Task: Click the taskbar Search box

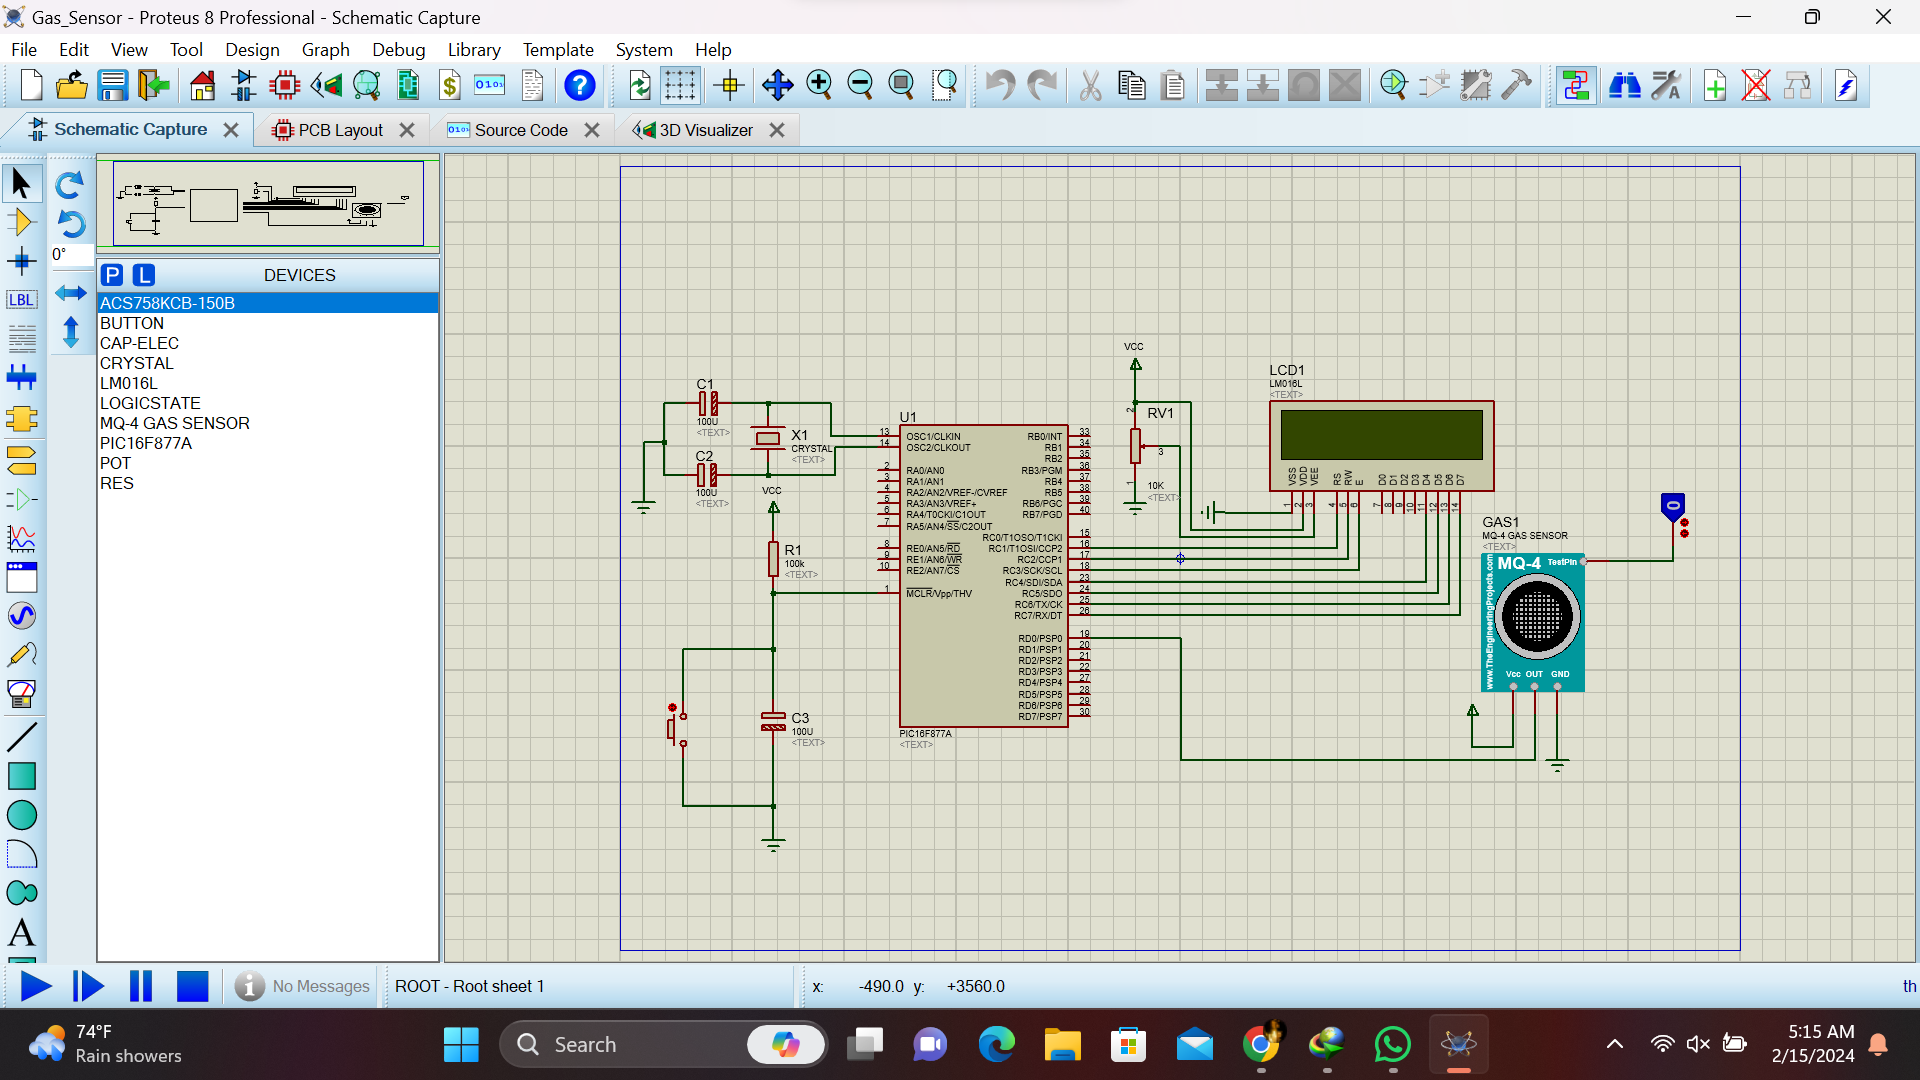Action: click(663, 1045)
